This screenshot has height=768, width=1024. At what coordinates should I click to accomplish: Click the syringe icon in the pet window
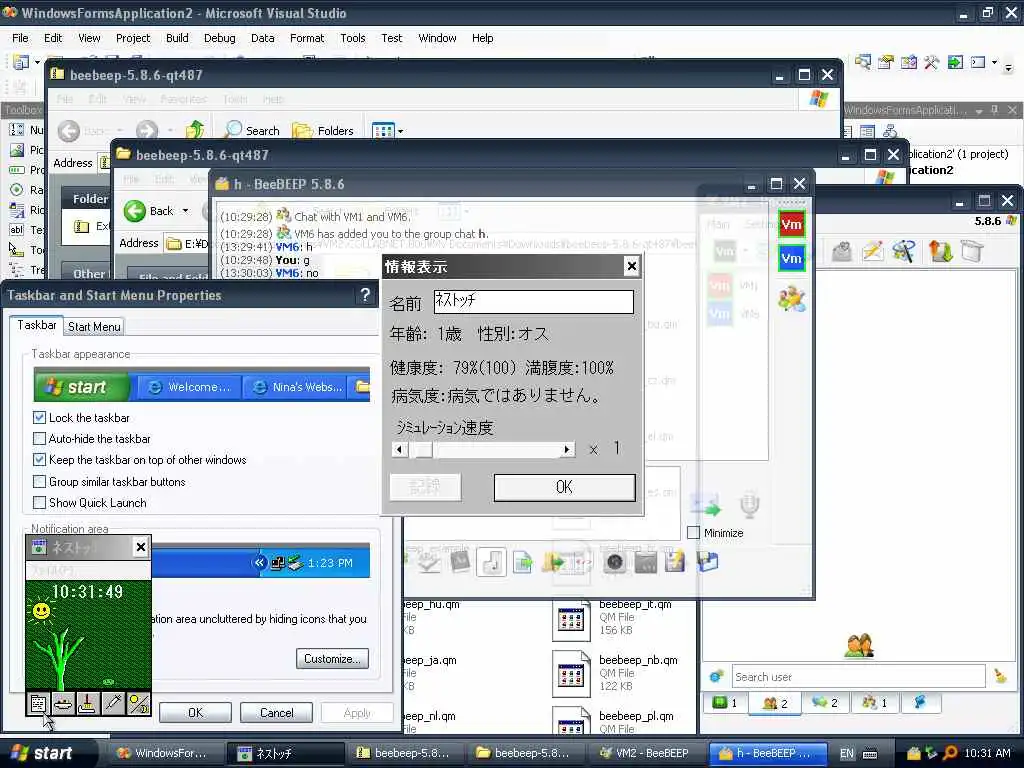click(x=113, y=703)
